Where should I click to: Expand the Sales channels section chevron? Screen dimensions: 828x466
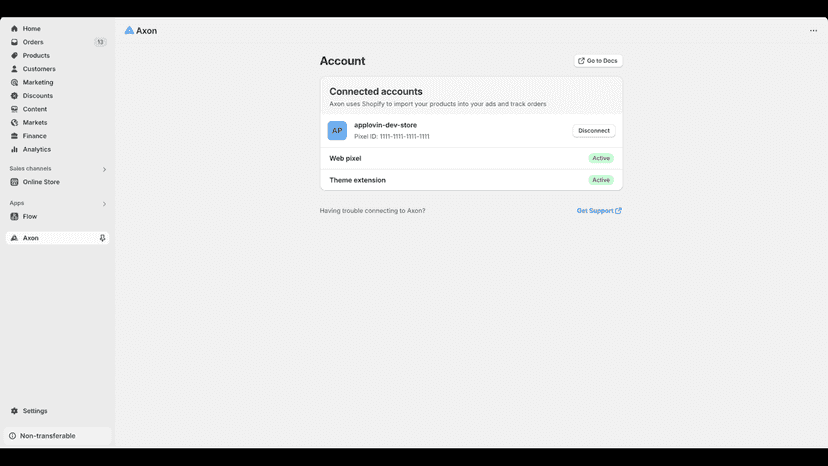coord(104,170)
